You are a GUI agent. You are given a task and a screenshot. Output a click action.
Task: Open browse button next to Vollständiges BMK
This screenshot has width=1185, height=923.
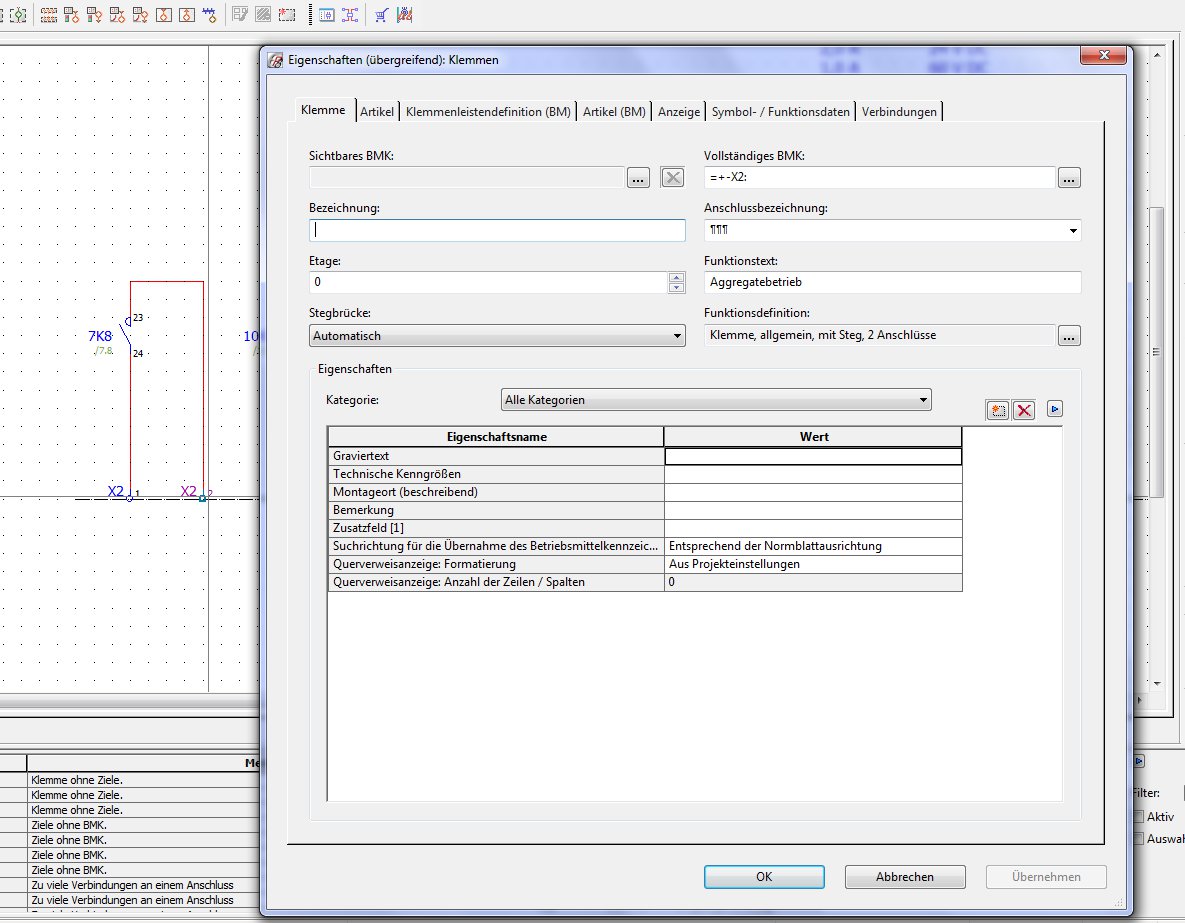1069,178
